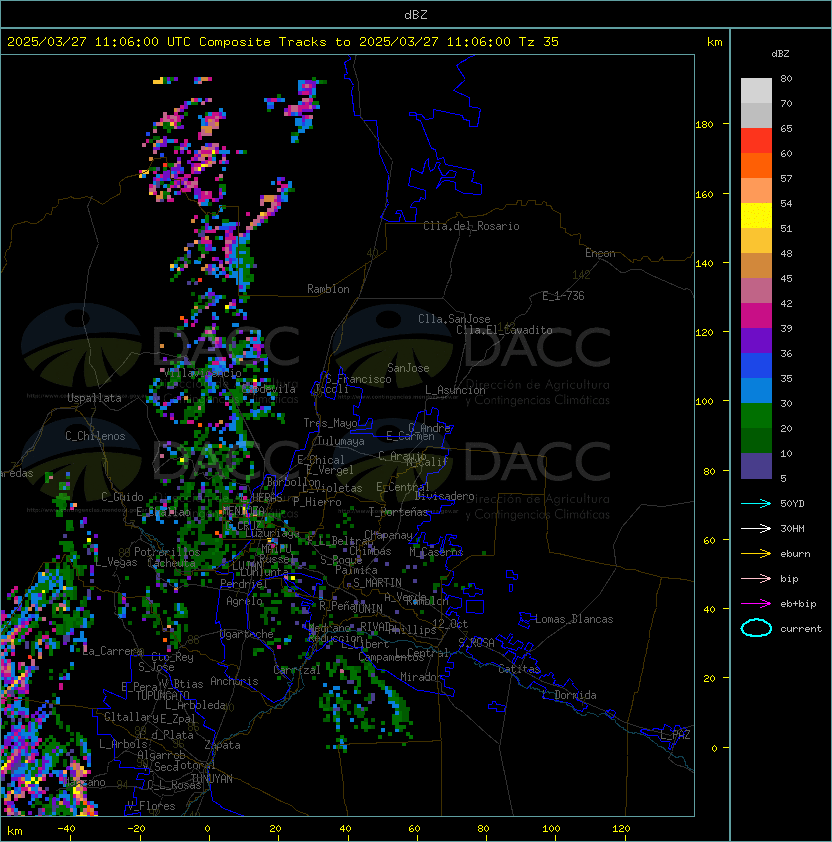The width and height of the screenshot is (832, 842).
Task: Click the cyan current ellipse legend symbol
Action: click(x=756, y=628)
